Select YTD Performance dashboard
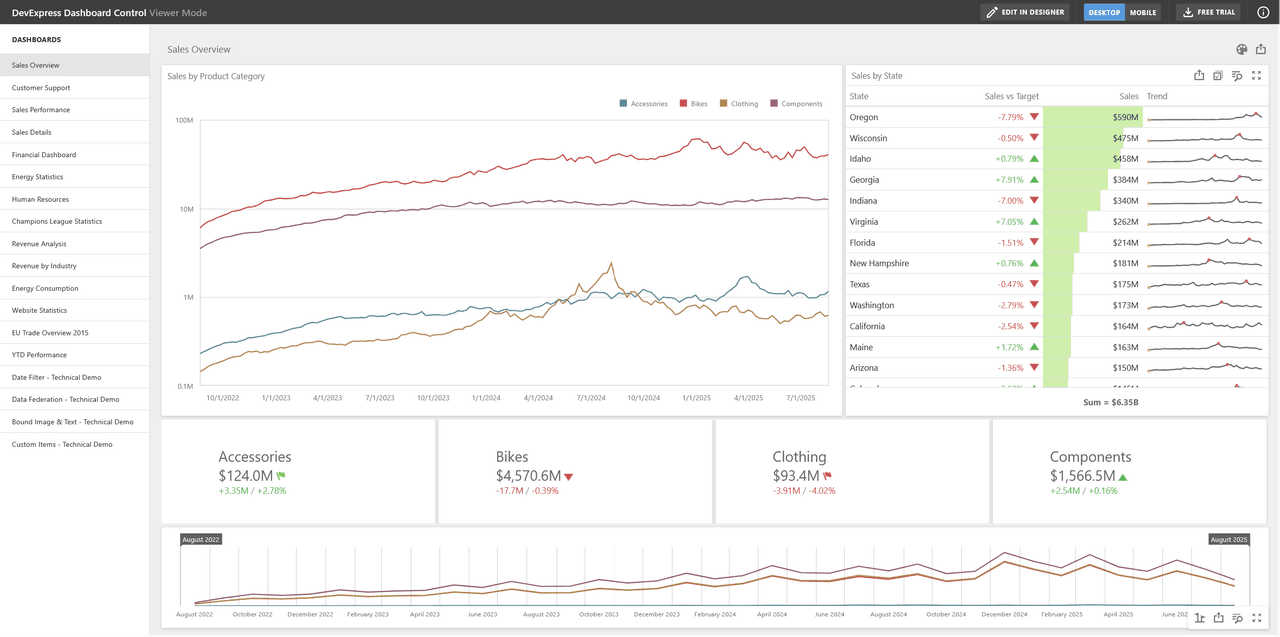 75,355
